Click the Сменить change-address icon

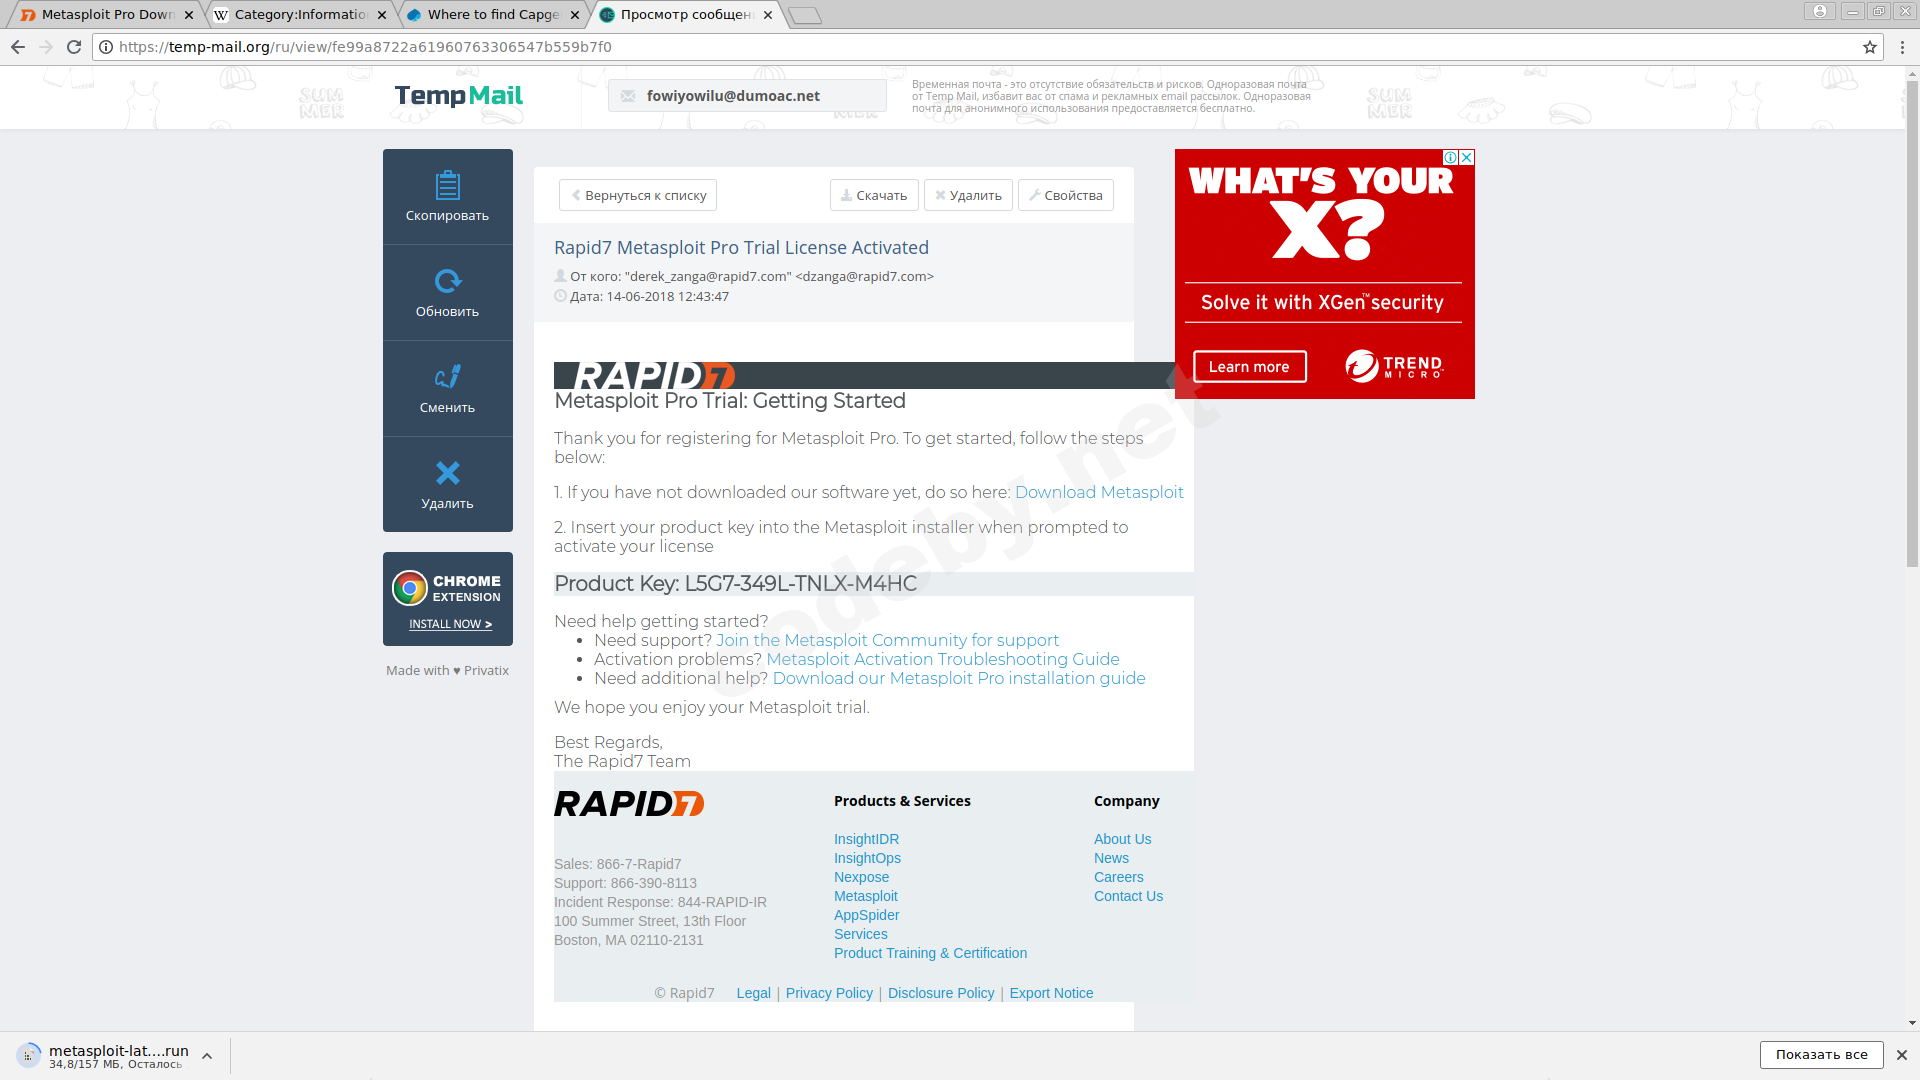pyautogui.click(x=447, y=377)
